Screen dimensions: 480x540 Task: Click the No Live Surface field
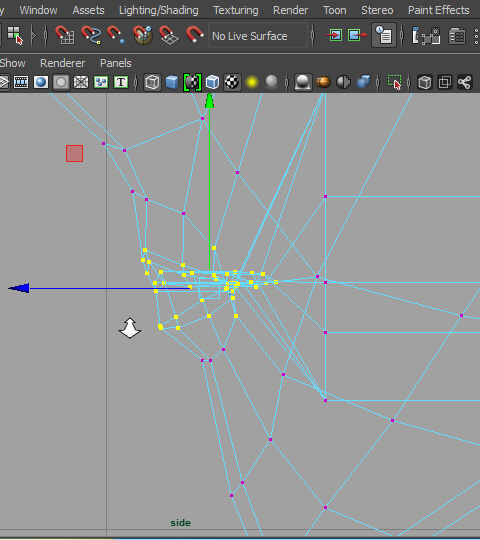(258, 35)
